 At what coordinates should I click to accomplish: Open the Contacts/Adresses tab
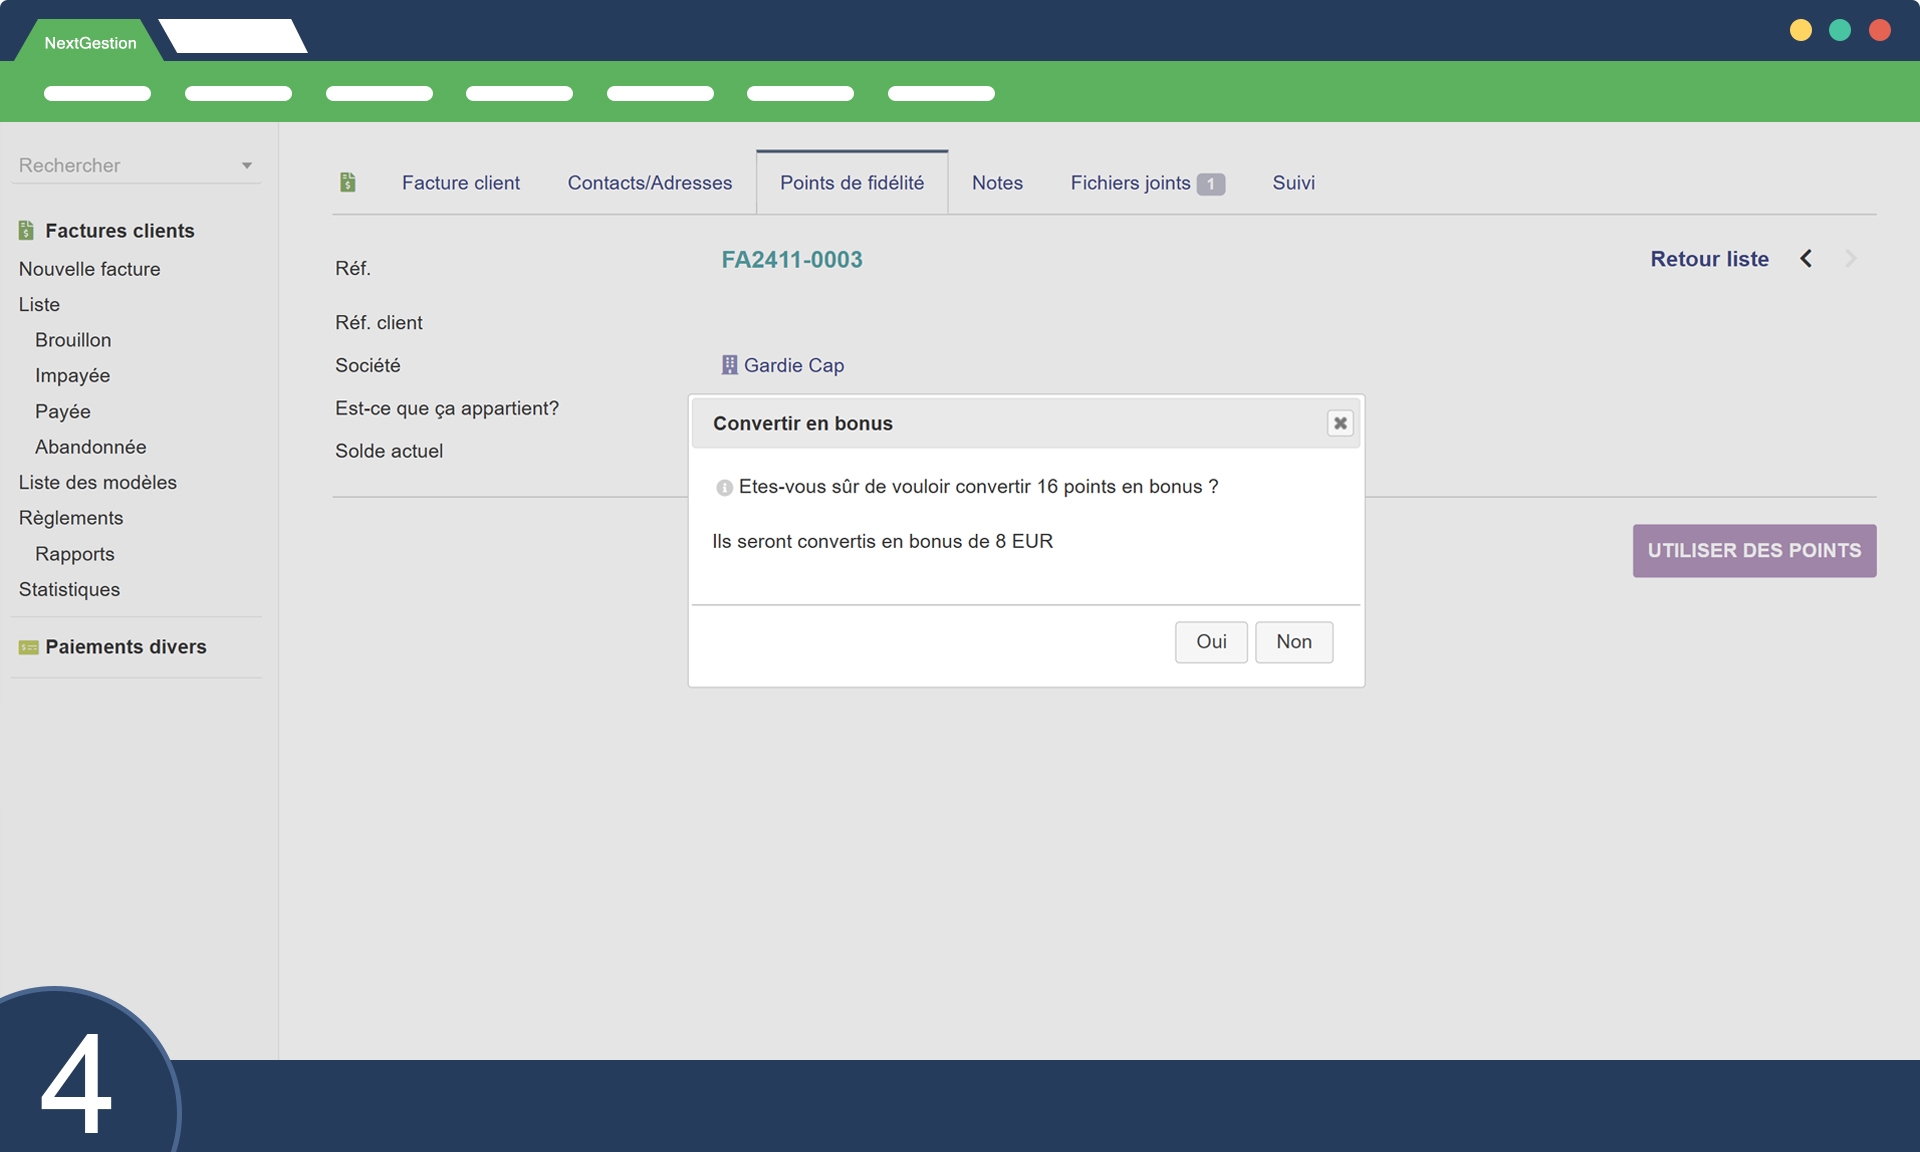tap(649, 183)
